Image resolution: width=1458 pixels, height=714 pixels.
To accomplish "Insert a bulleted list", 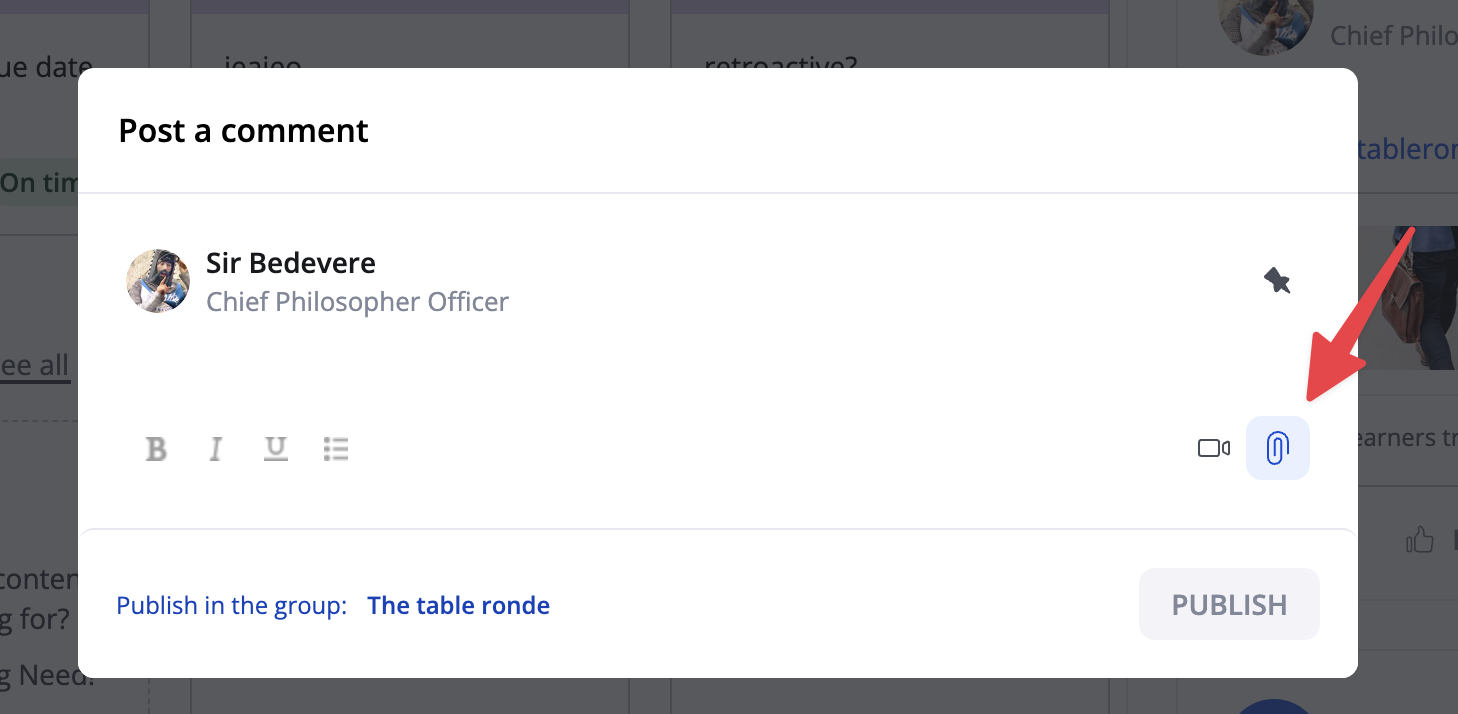I will [x=336, y=449].
